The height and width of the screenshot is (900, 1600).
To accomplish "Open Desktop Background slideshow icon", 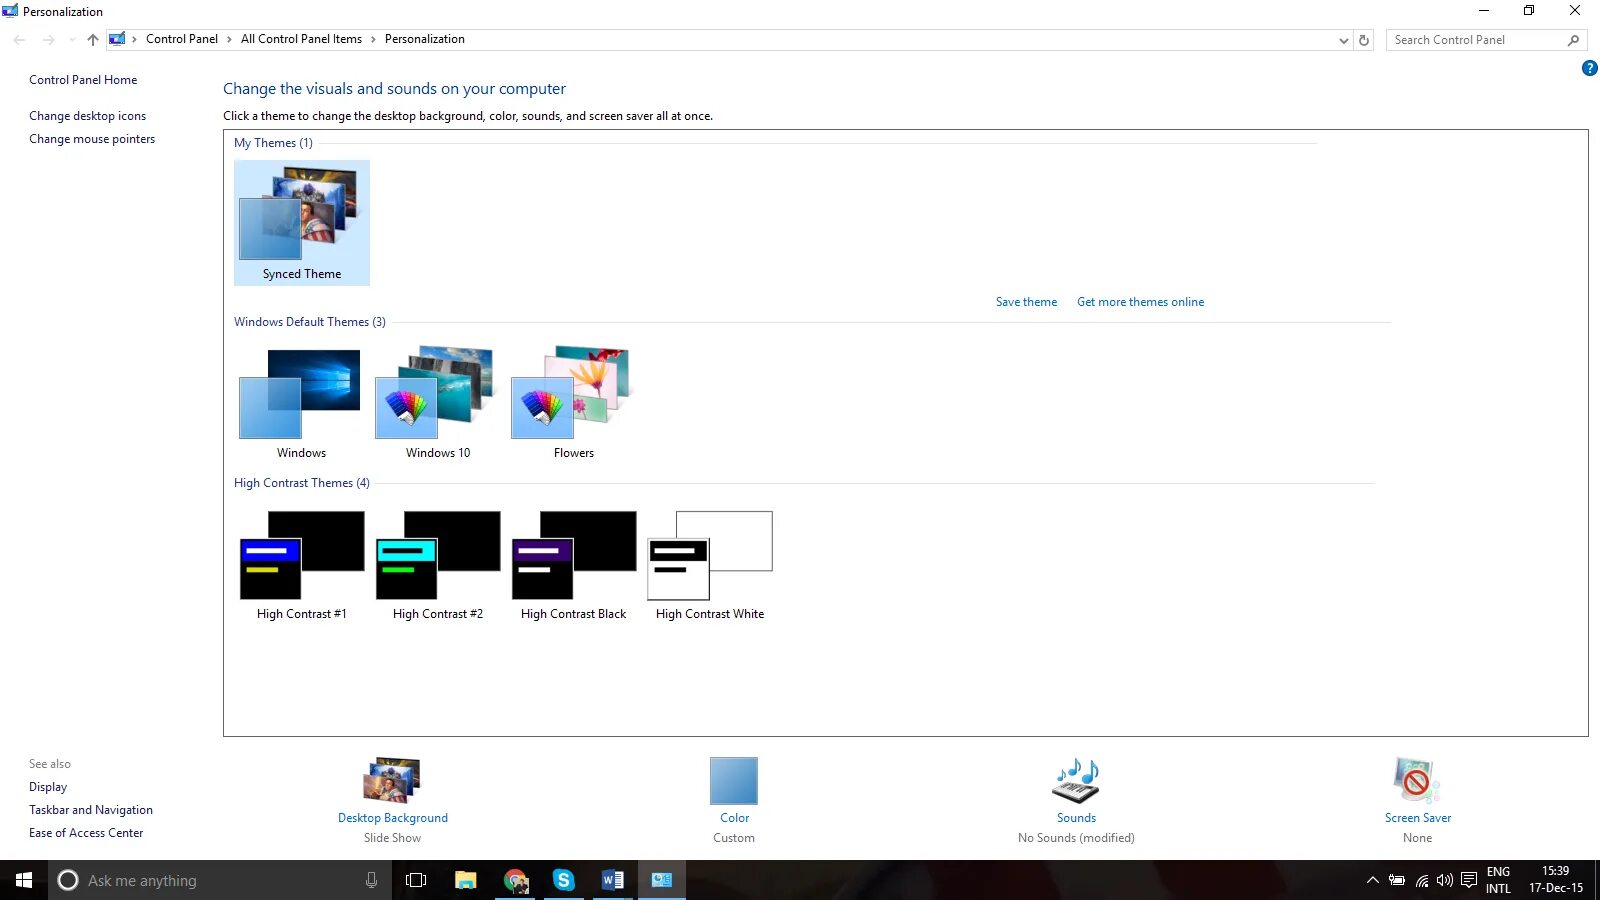I will [392, 781].
